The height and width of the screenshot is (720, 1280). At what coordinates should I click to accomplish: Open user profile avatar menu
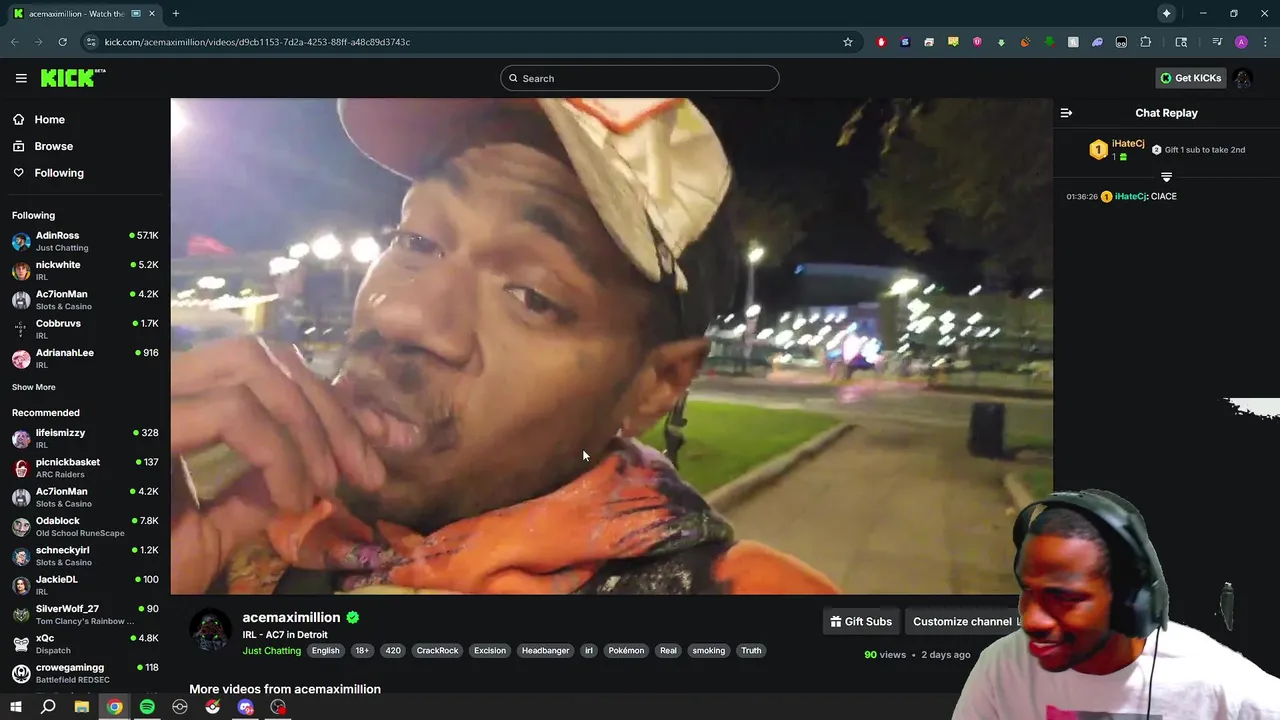click(x=1242, y=78)
